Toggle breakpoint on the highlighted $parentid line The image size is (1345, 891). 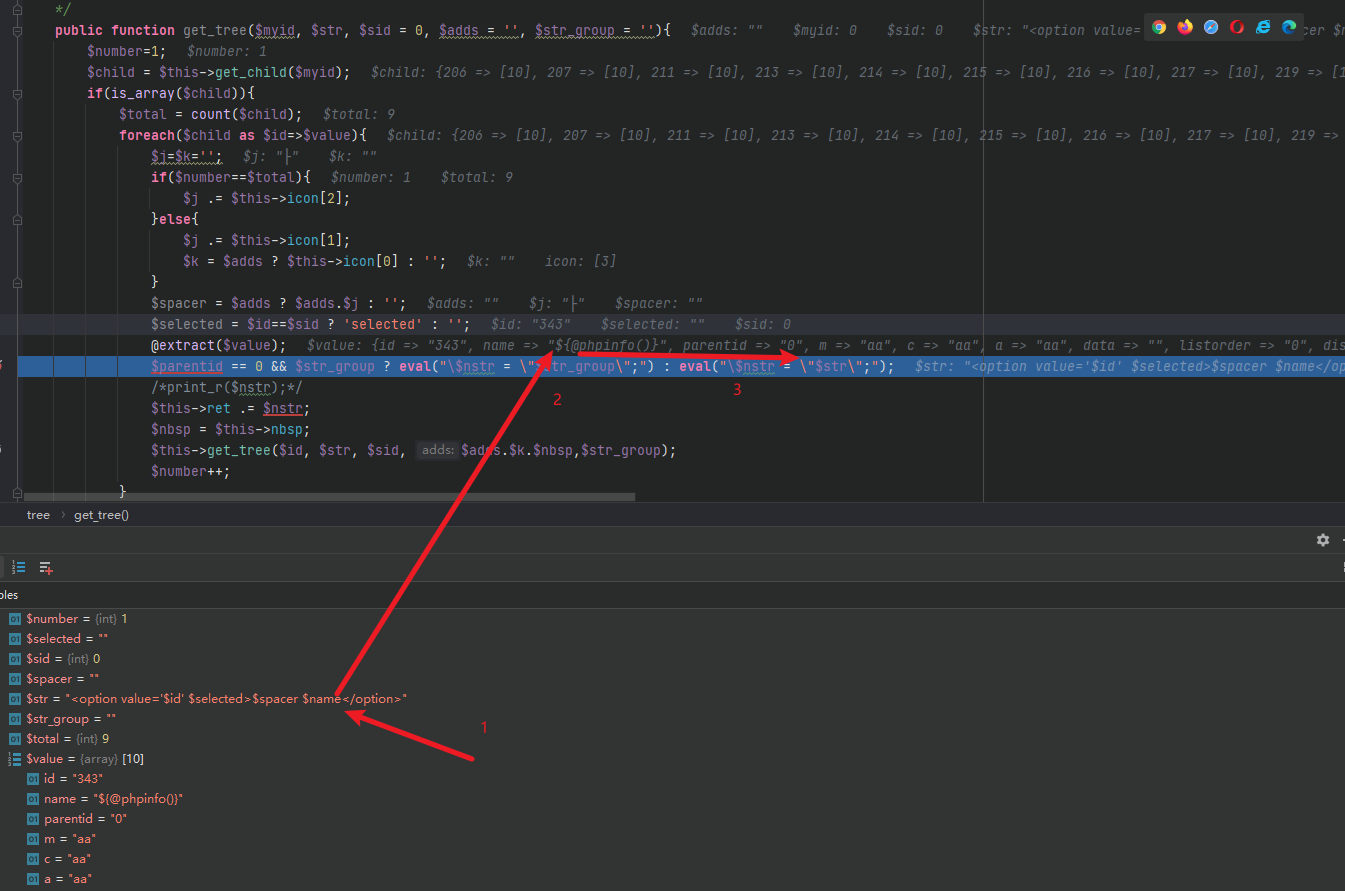pyautogui.click(x=3, y=366)
